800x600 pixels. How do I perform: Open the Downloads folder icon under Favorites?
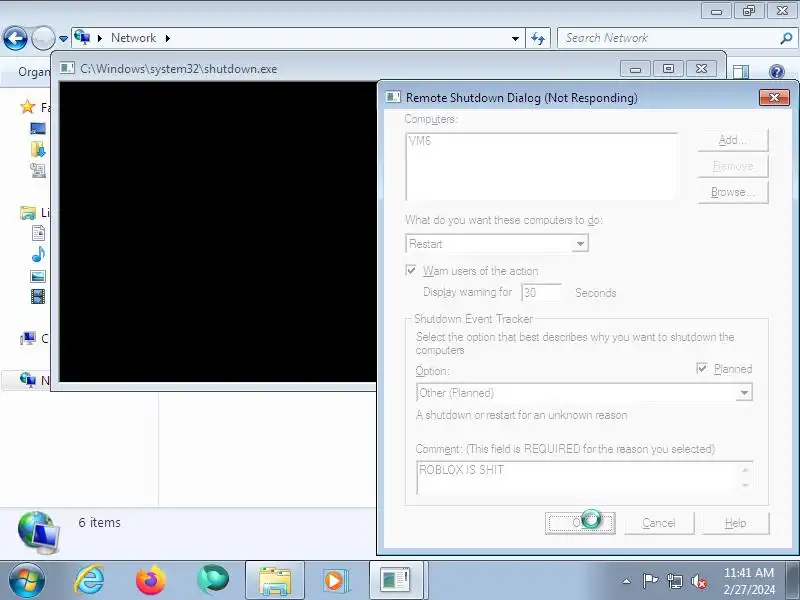pyautogui.click(x=38, y=149)
